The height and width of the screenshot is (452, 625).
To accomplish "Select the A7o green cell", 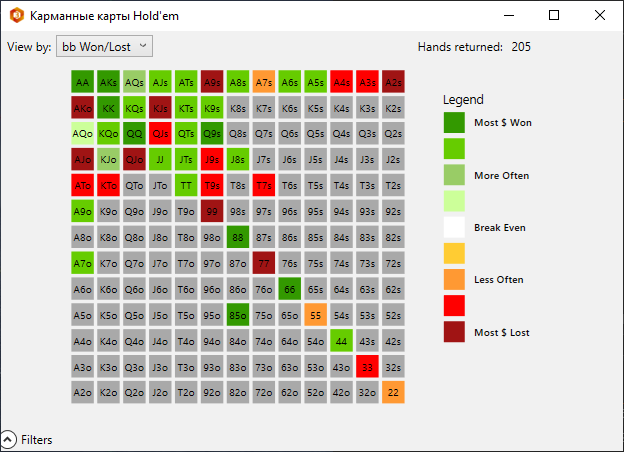I will coord(83,263).
